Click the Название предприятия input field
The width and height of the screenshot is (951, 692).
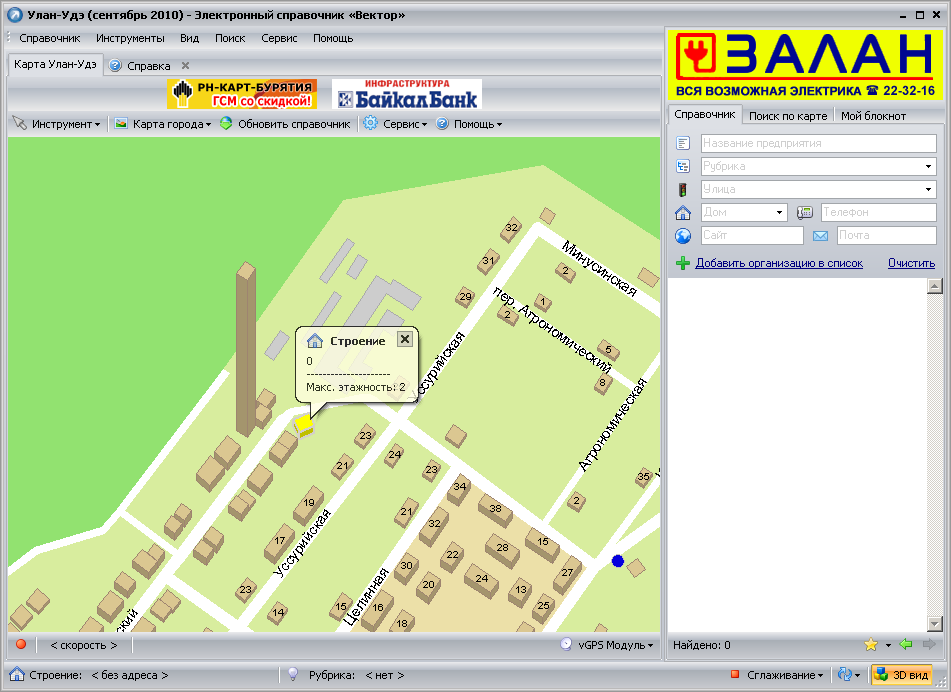(x=818, y=143)
